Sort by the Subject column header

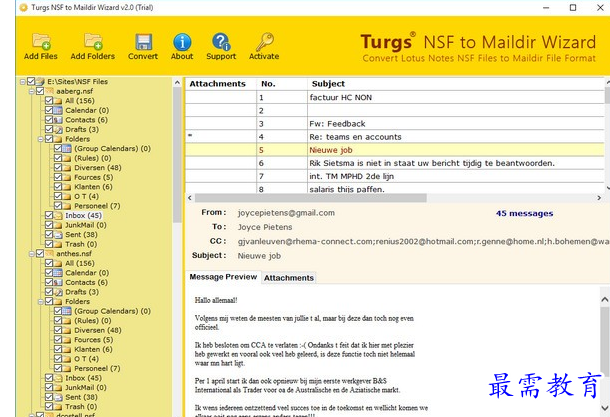[456, 84]
